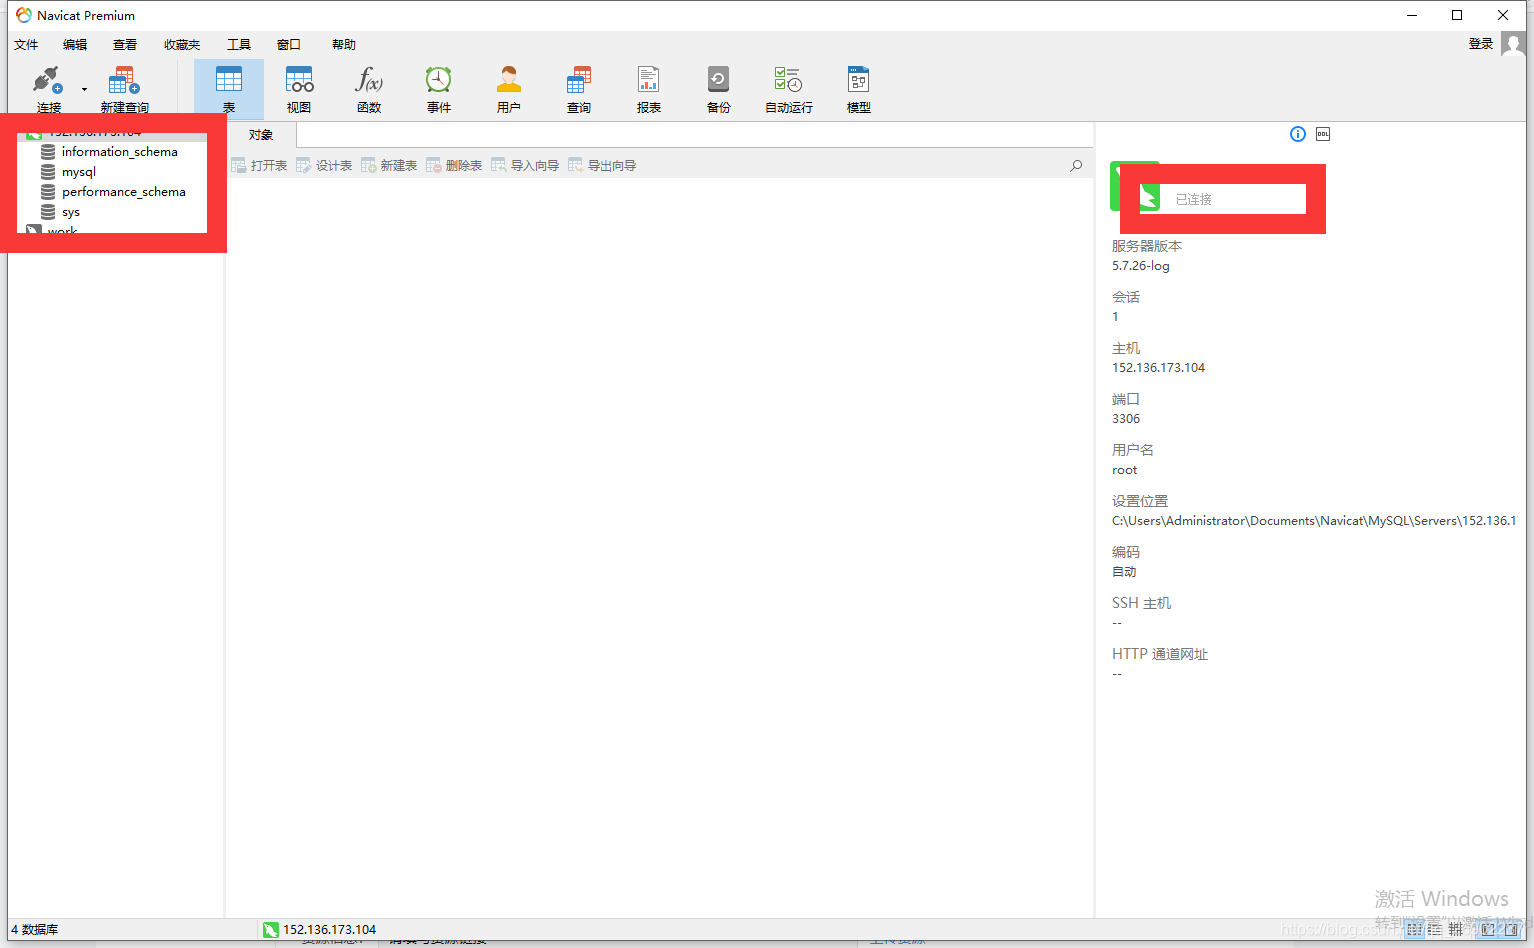Click the 新建表 new table button
This screenshot has height=948, width=1534.
click(389, 165)
